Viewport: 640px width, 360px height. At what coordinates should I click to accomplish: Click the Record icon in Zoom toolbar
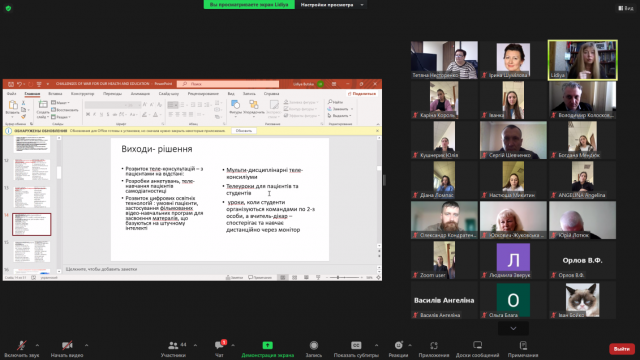click(x=313, y=345)
